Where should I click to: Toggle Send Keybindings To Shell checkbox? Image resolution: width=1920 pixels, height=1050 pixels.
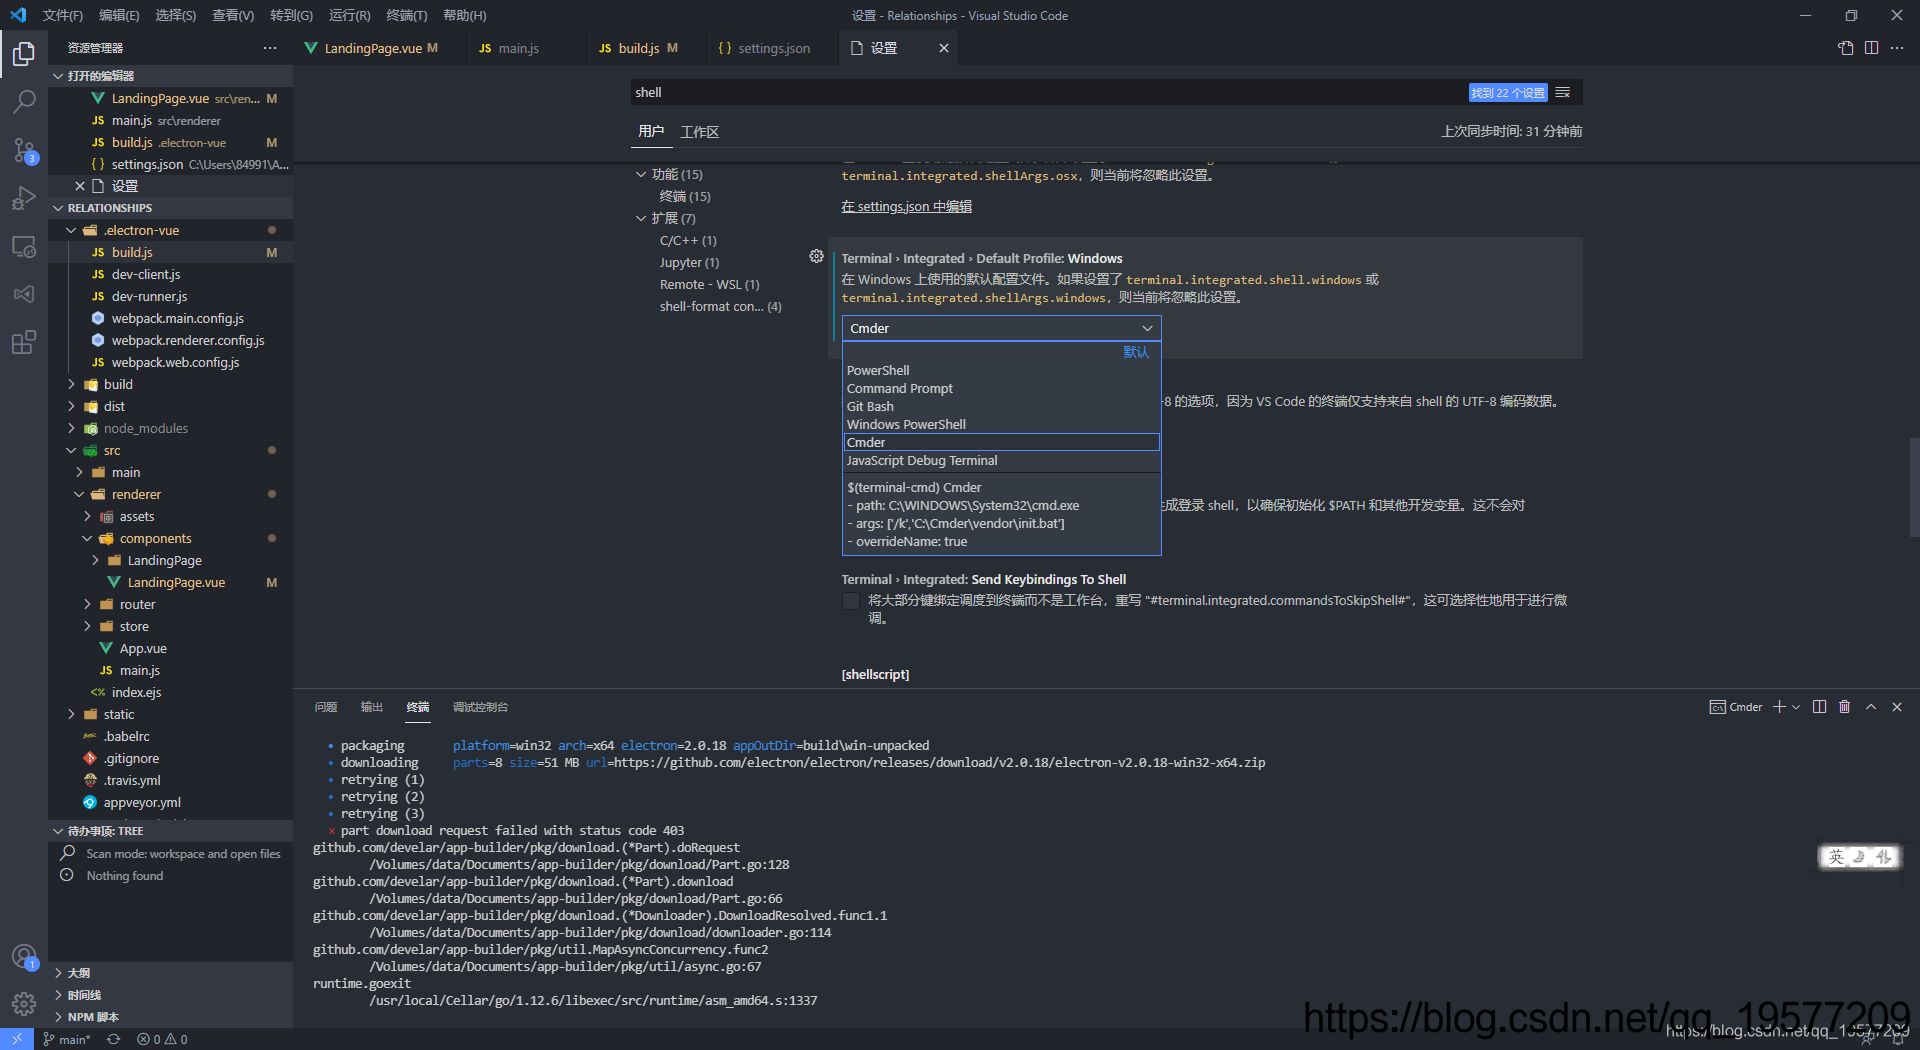click(851, 601)
